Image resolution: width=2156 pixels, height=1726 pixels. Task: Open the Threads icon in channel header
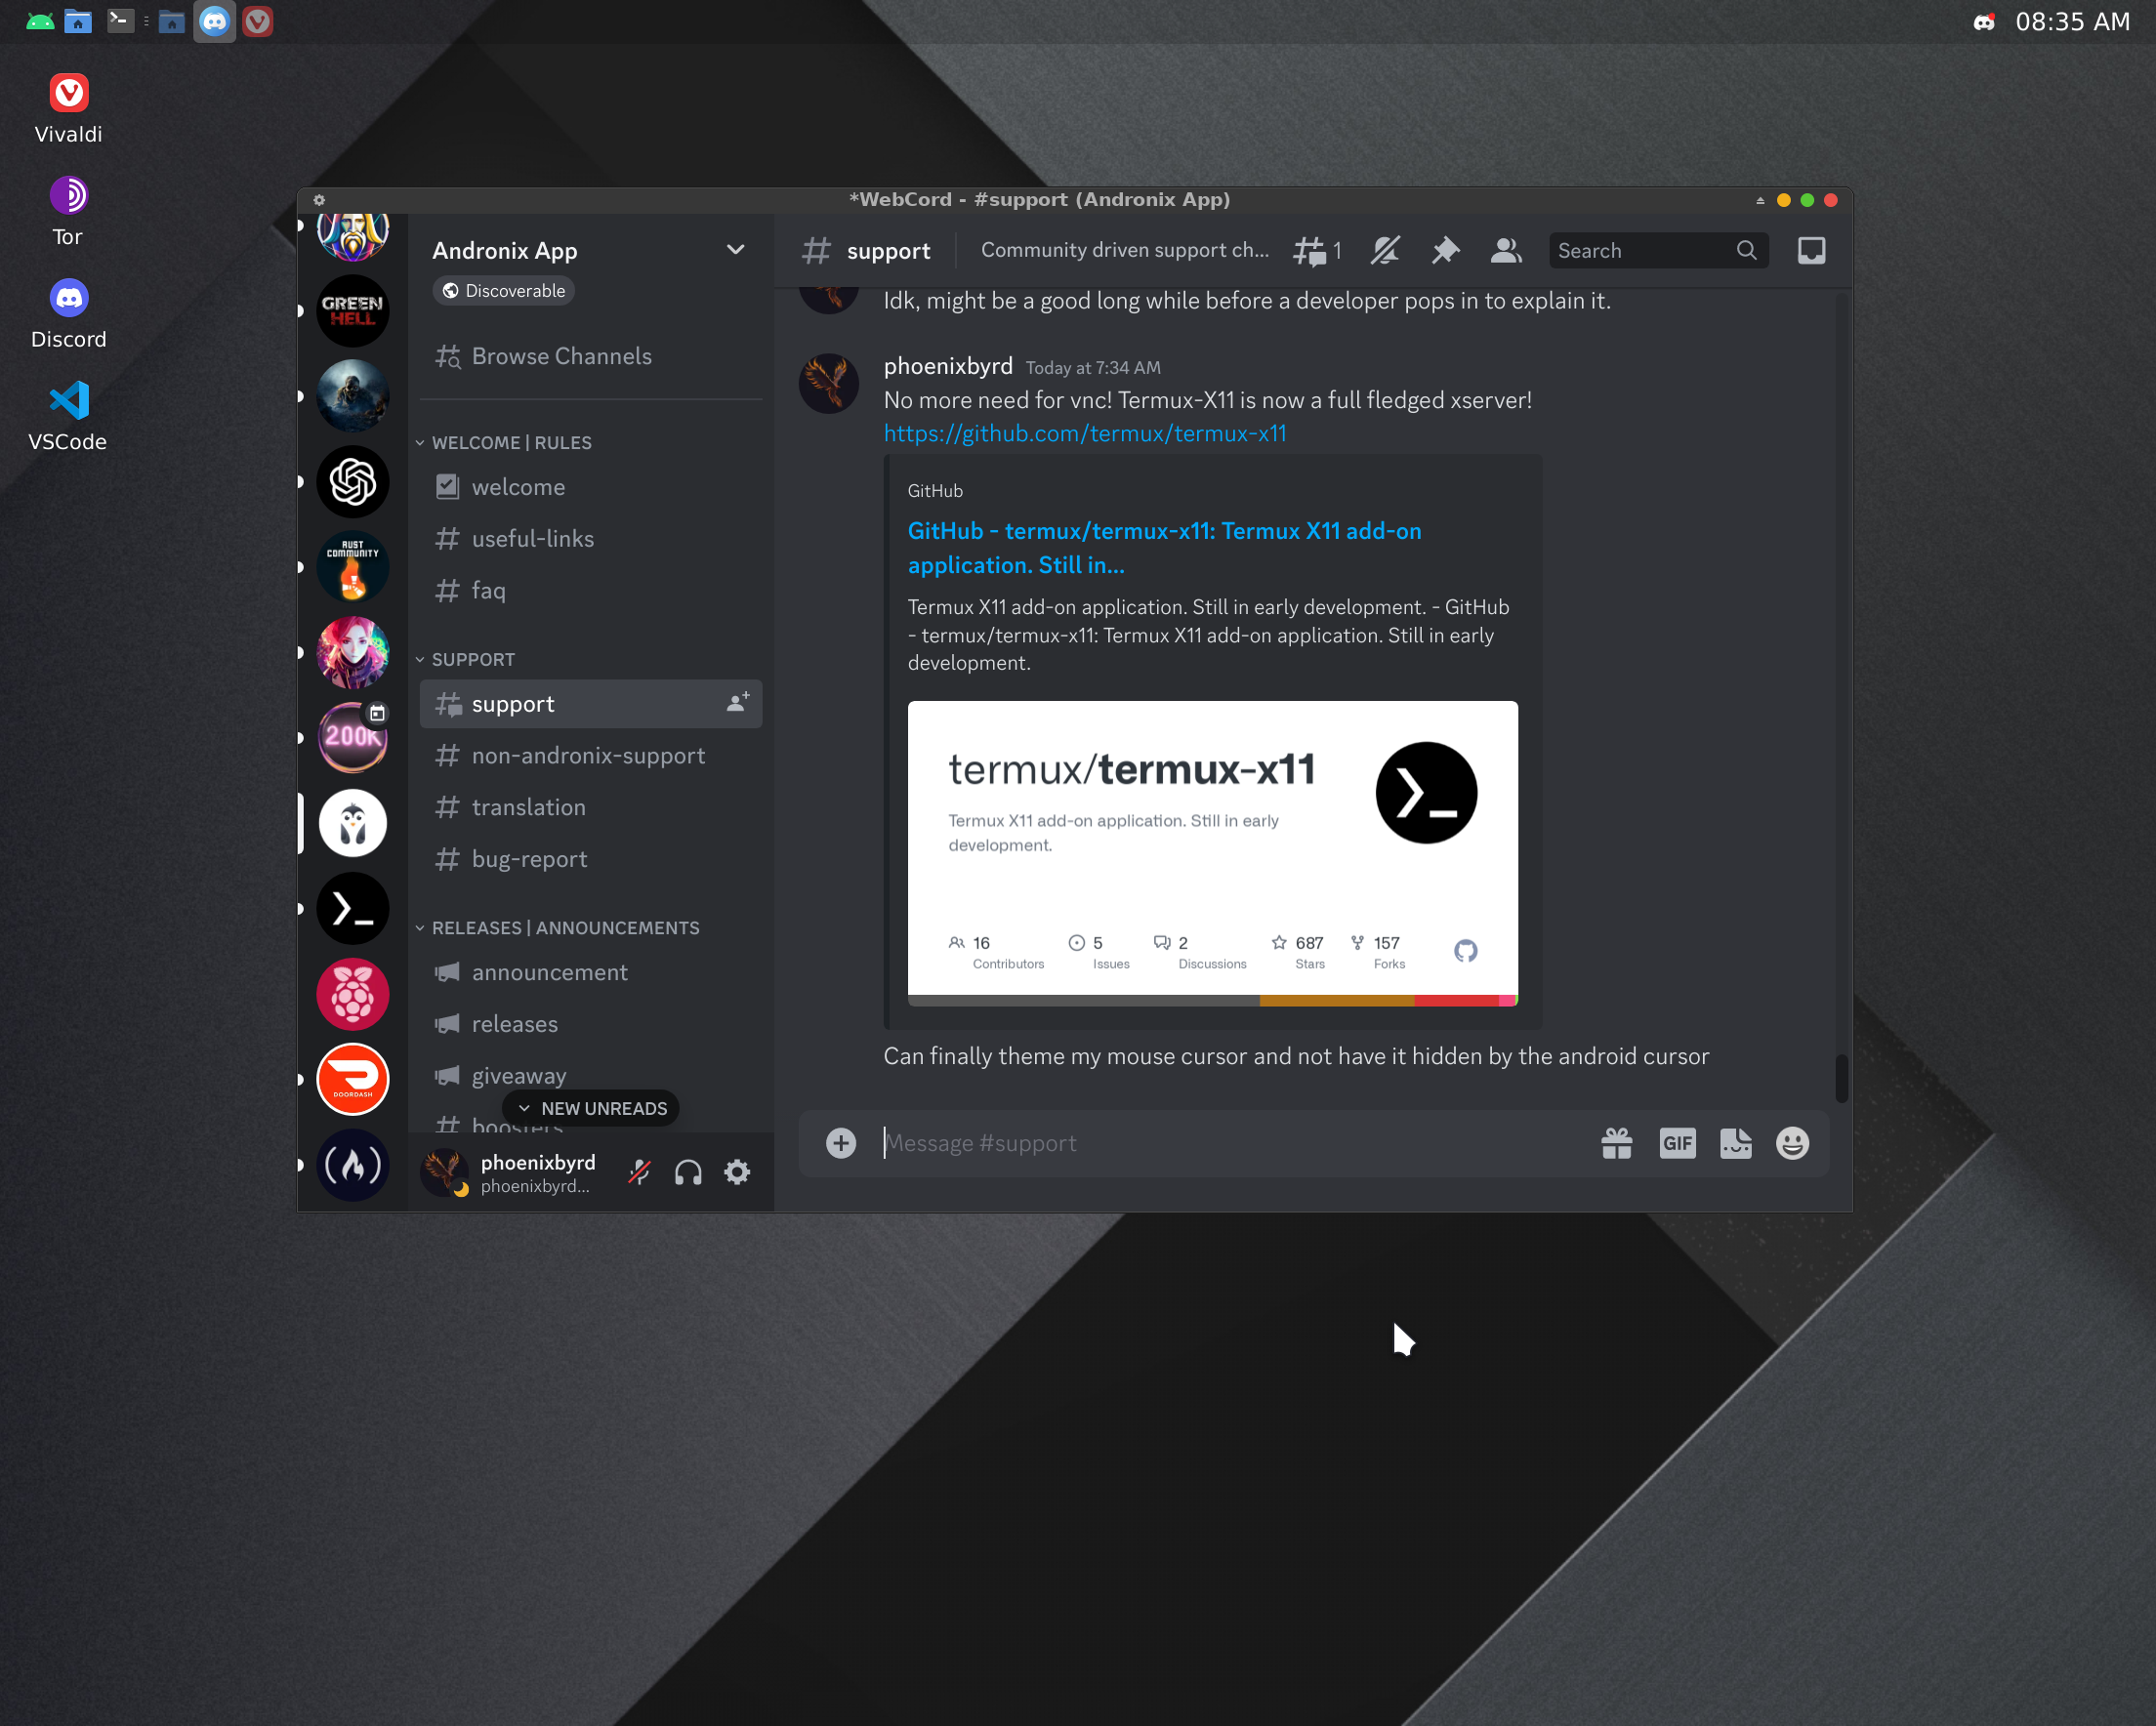click(1308, 250)
